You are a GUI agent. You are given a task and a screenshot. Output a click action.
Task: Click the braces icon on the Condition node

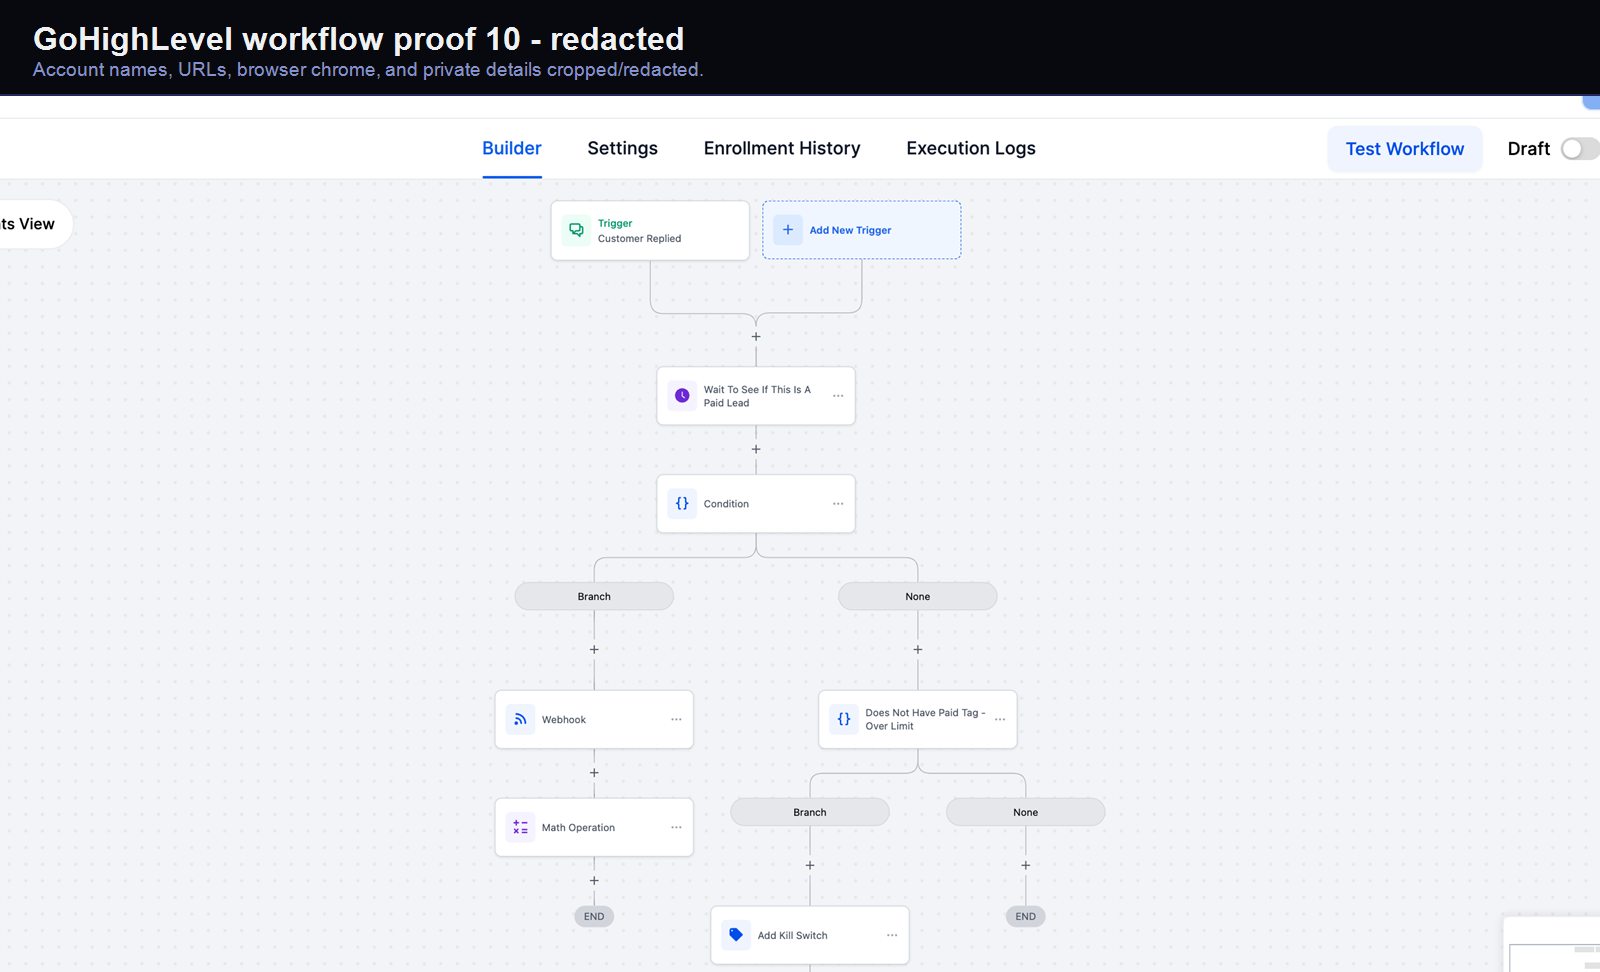(x=682, y=504)
